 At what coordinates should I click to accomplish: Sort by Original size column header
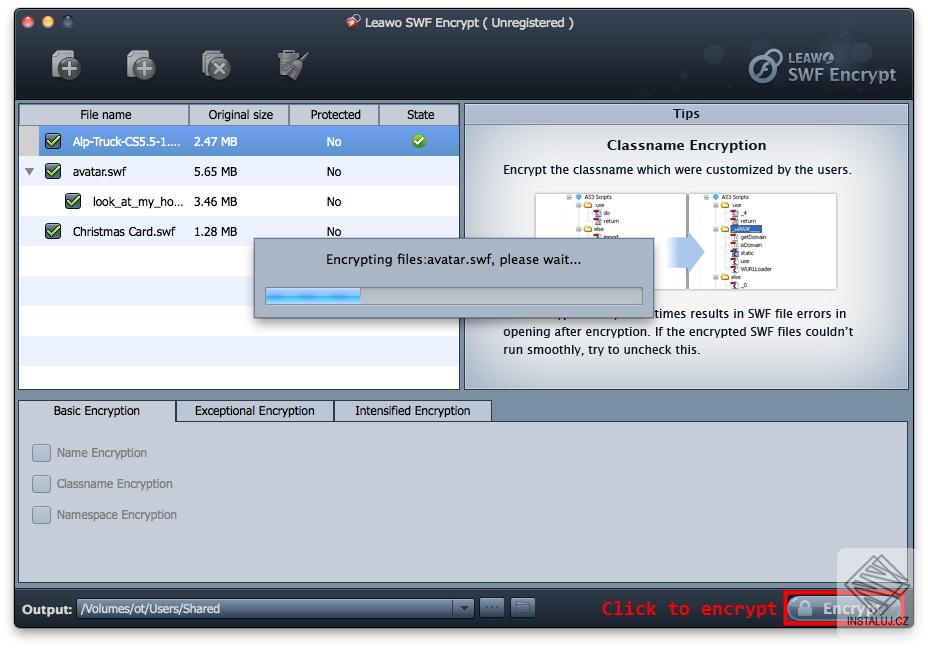tap(240, 115)
